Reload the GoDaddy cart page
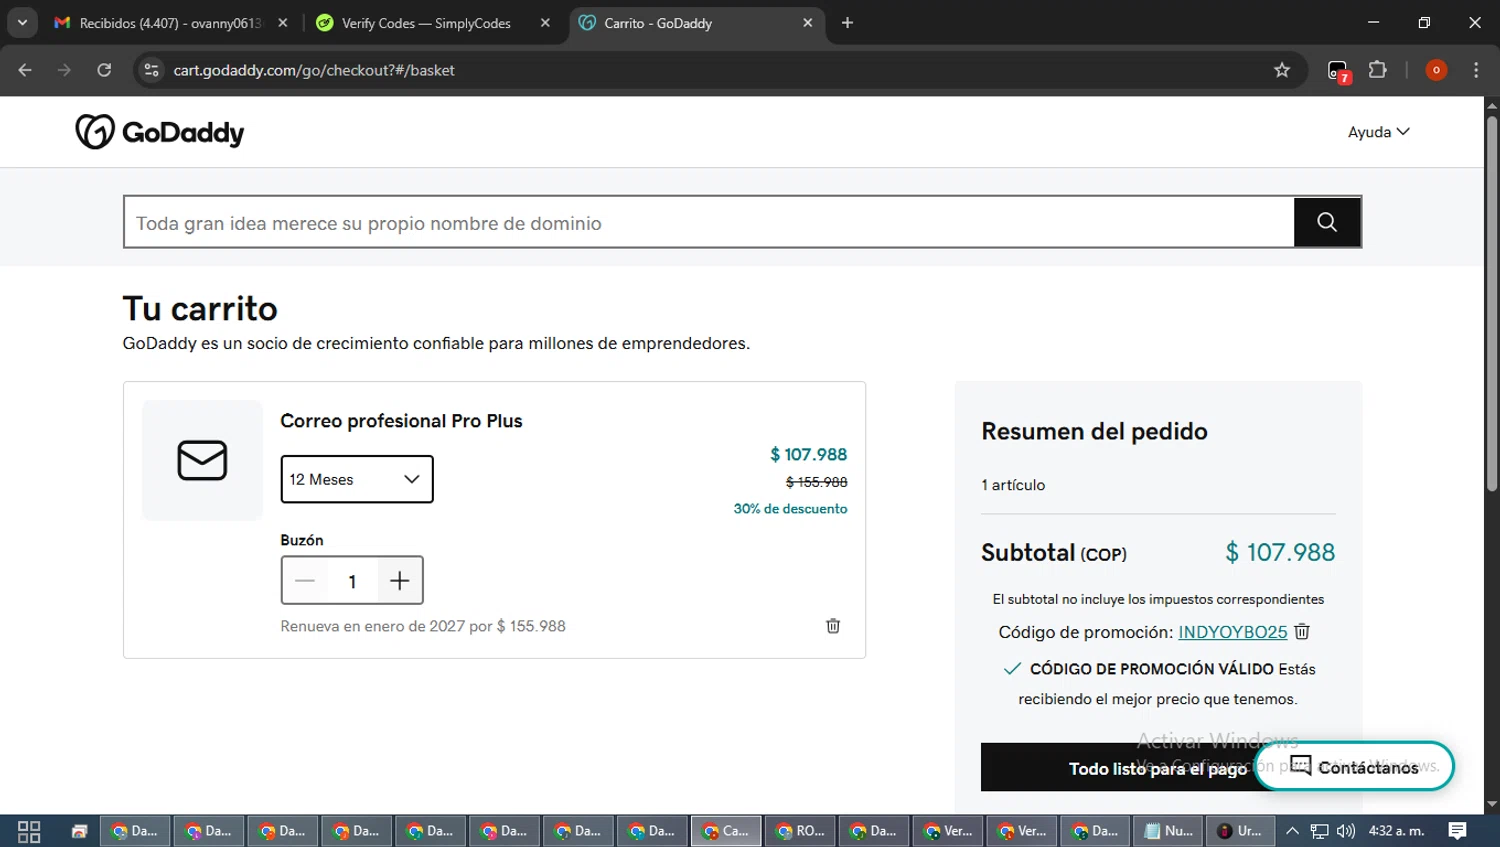Screen dimensions: 1500x847 [104, 70]
